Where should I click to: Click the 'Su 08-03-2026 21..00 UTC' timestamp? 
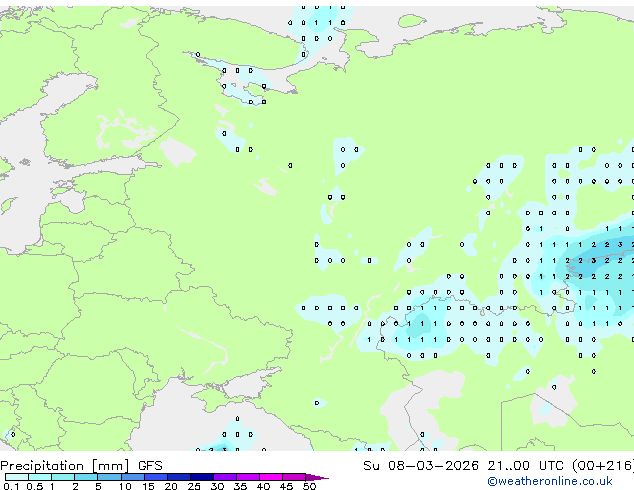463,466
